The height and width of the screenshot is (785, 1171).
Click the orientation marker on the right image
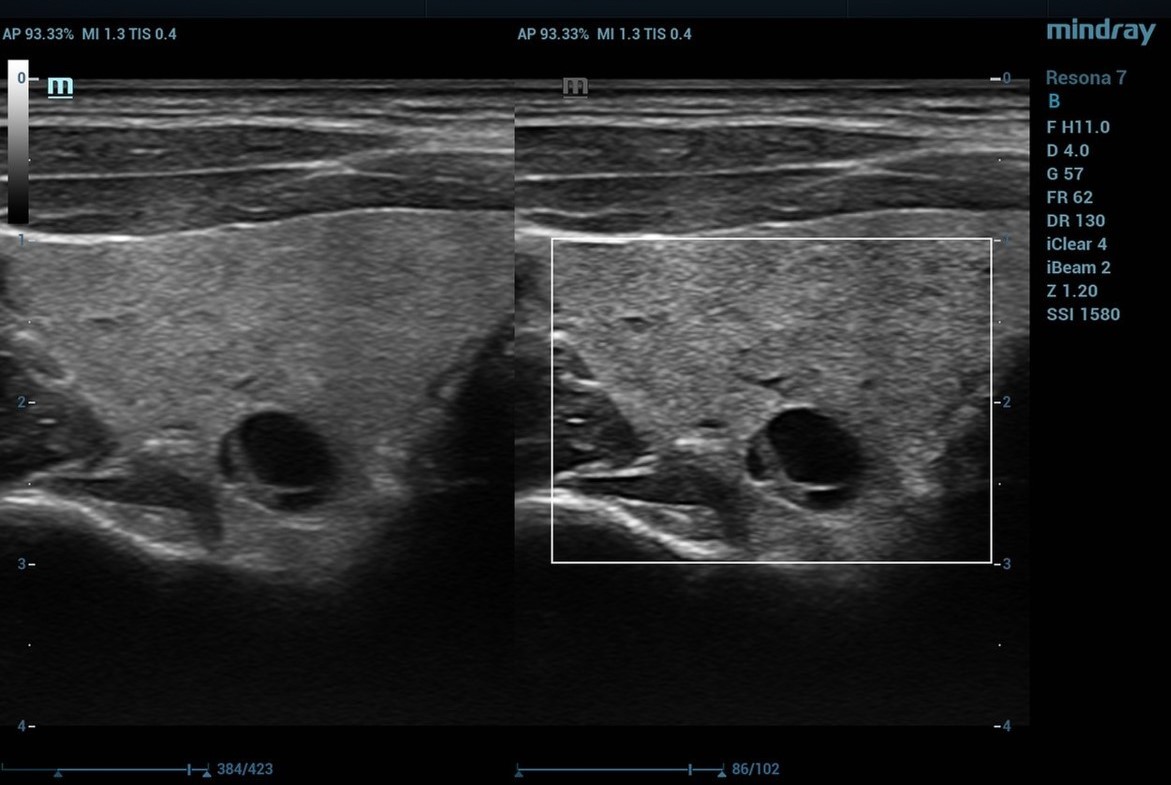coord(574,86)
